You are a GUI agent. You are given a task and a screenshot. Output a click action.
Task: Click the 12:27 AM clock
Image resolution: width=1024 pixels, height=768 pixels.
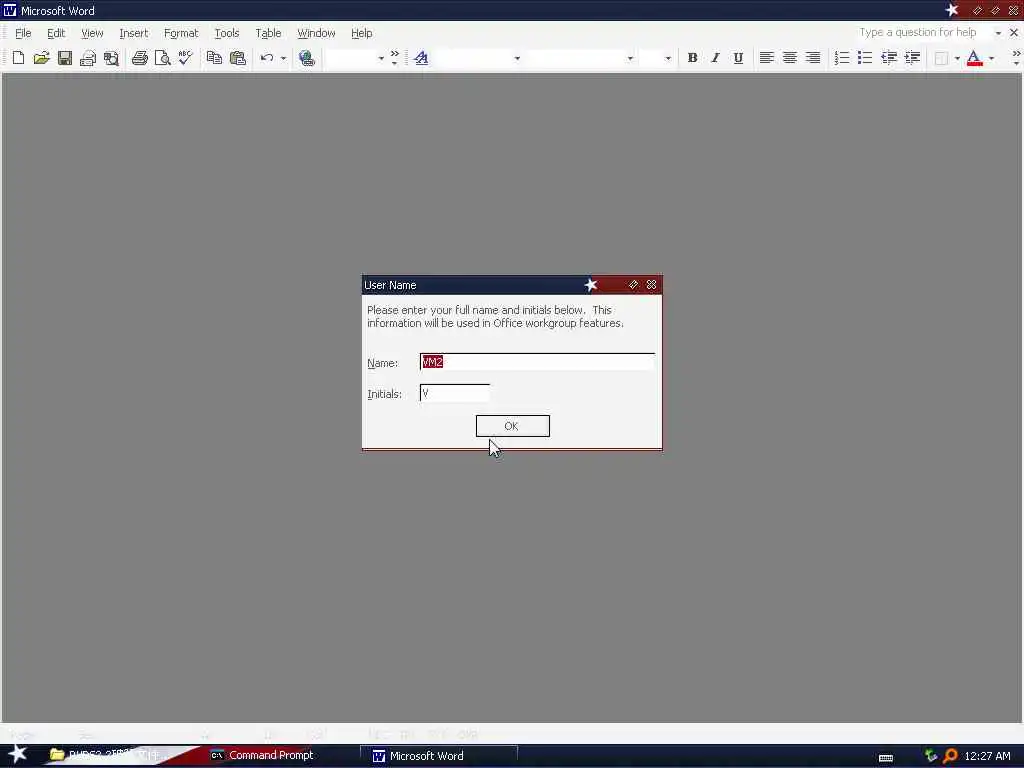point(987,756)
